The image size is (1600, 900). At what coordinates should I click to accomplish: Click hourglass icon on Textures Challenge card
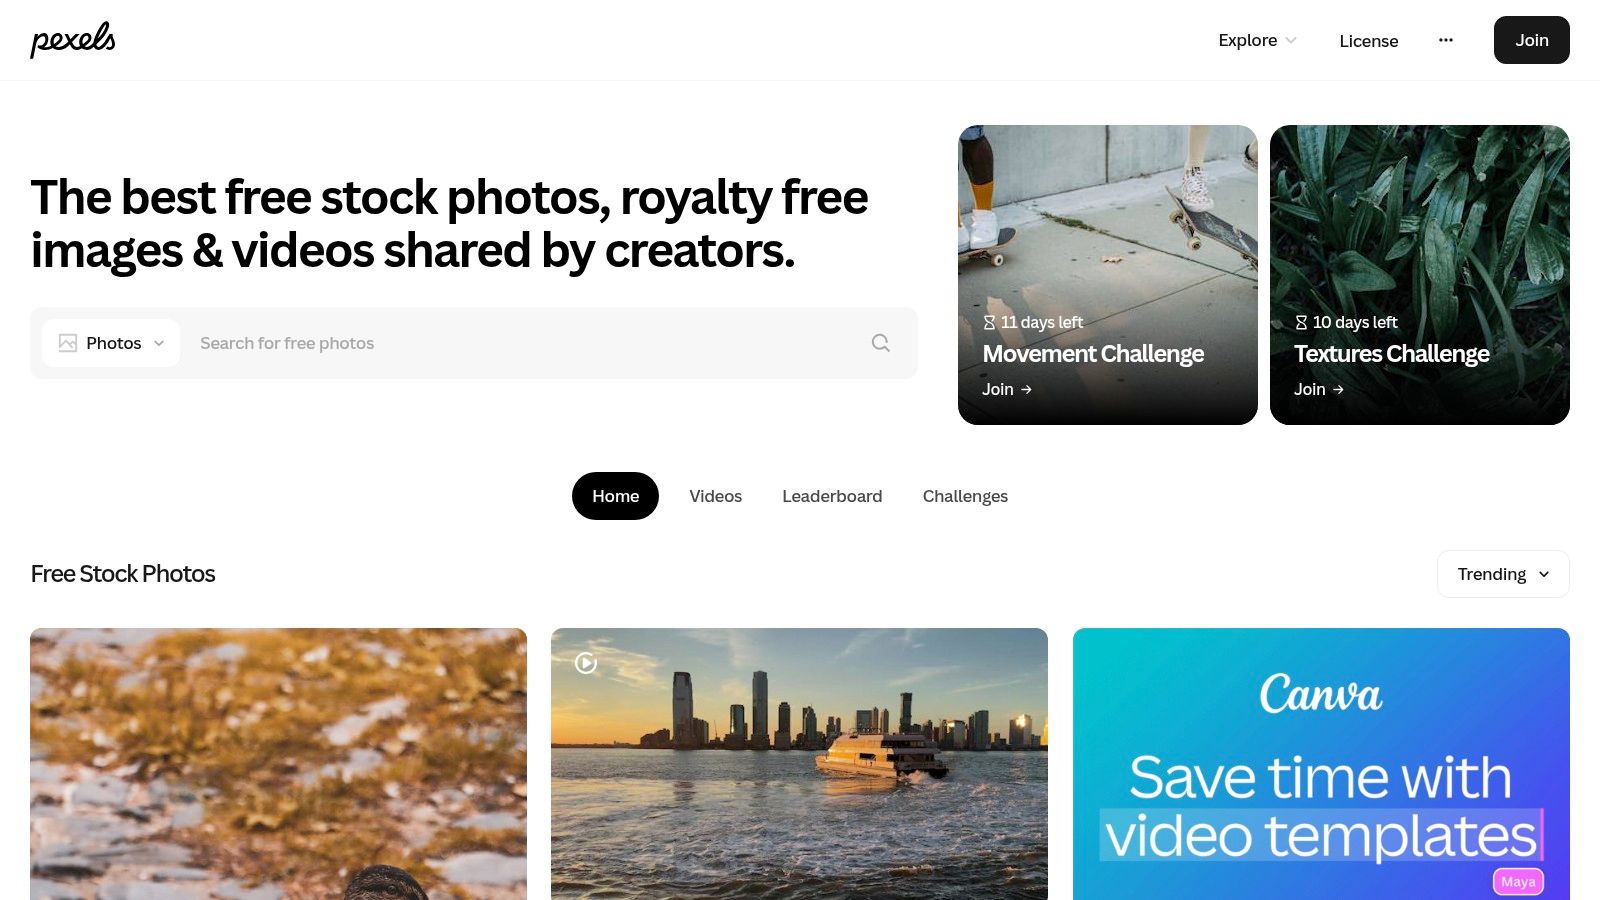click(1301, 322)
